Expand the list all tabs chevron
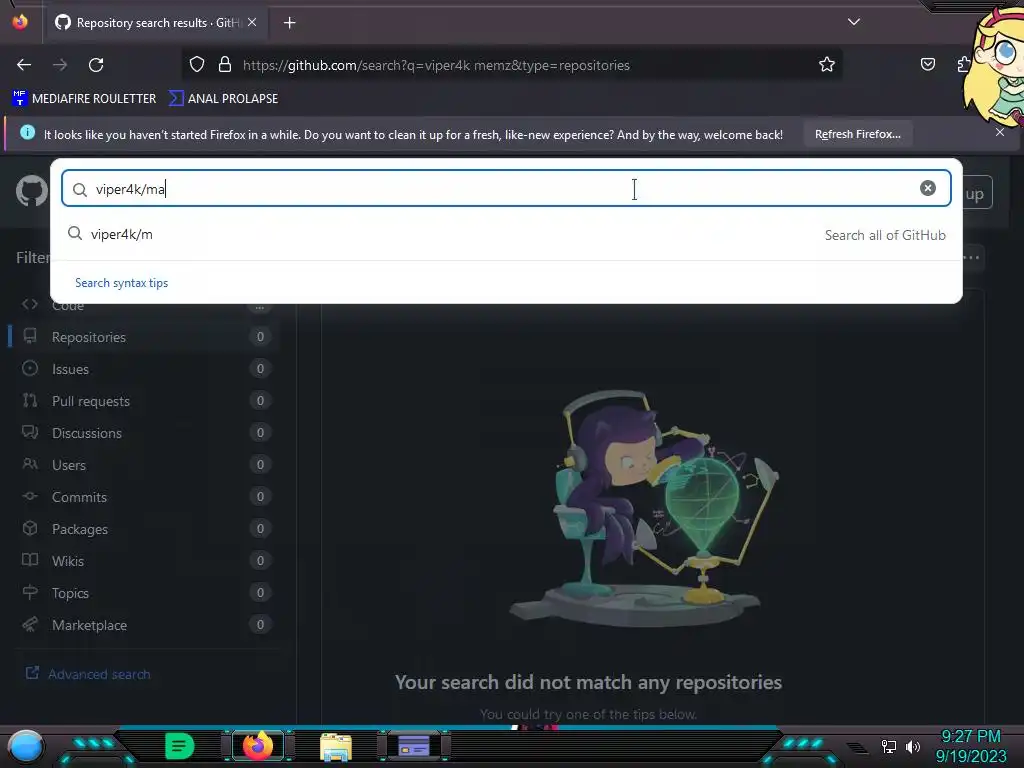1024x768 pixels. coord(854,22)
